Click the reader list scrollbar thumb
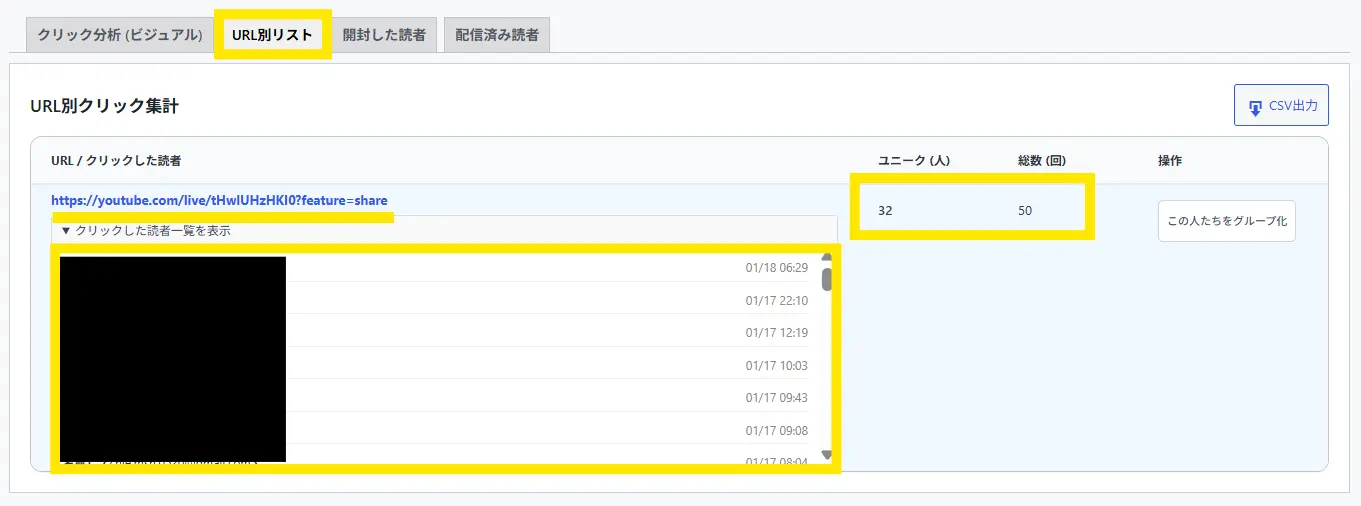 point(827,279)
